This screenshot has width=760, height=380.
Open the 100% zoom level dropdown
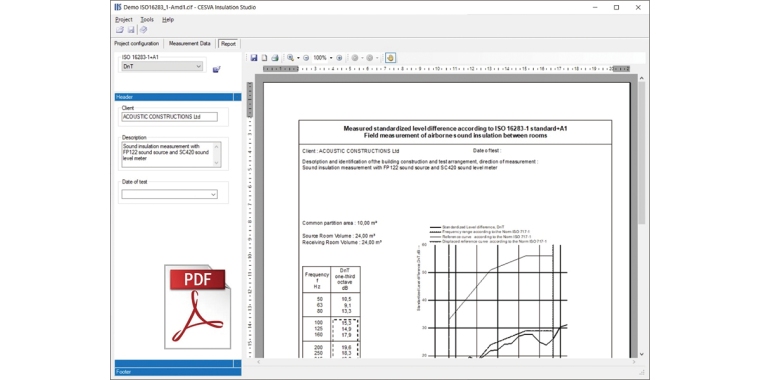(x=331, y=58)
